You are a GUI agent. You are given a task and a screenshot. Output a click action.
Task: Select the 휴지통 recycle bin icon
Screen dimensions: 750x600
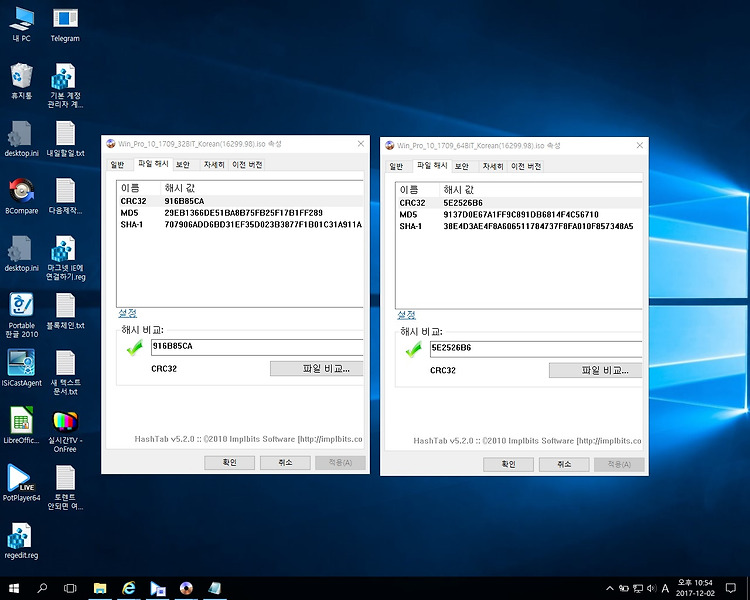pyautogui.click(x=22, y=81)
